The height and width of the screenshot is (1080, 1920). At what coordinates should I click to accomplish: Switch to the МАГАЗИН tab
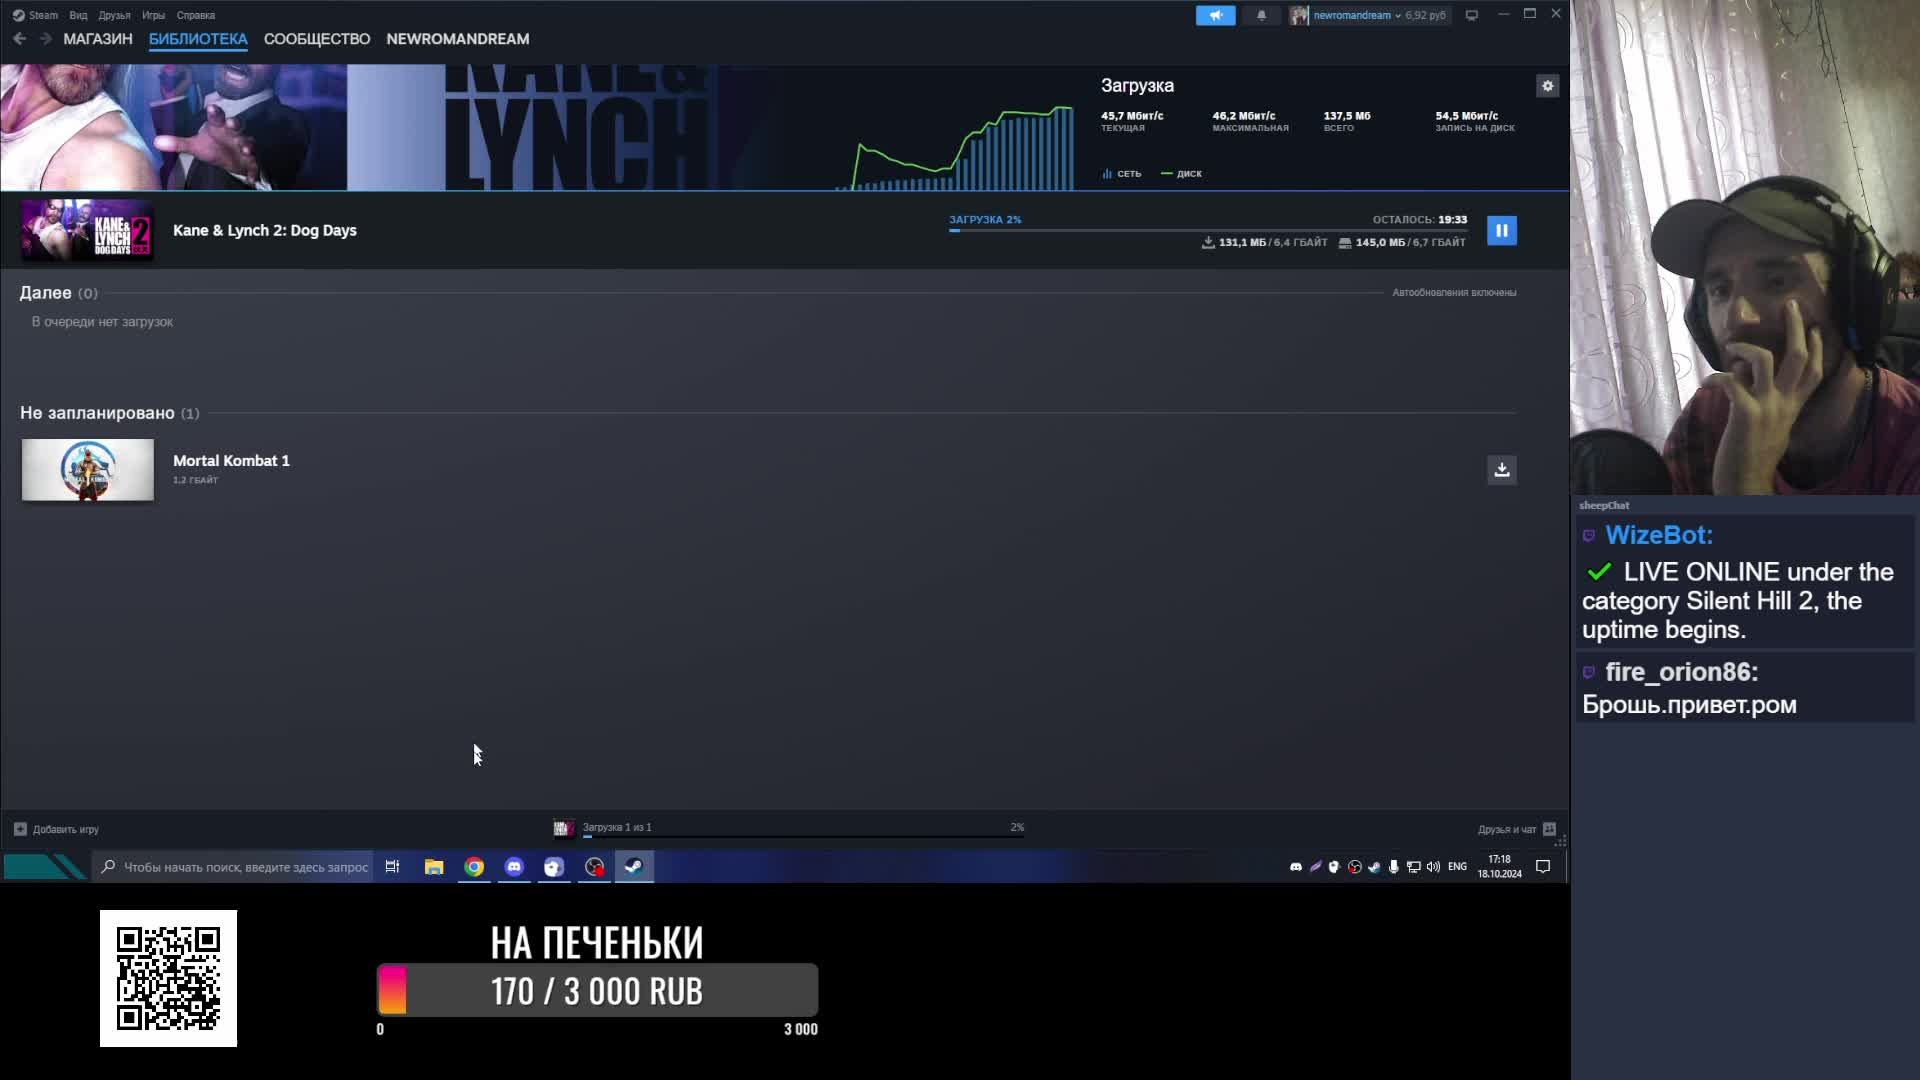97,39
